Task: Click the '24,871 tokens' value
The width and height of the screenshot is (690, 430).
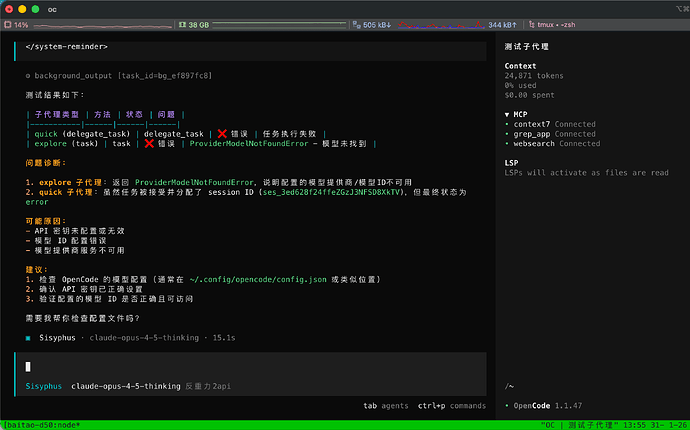Action: pyautogui.click(x=534, y=76)
